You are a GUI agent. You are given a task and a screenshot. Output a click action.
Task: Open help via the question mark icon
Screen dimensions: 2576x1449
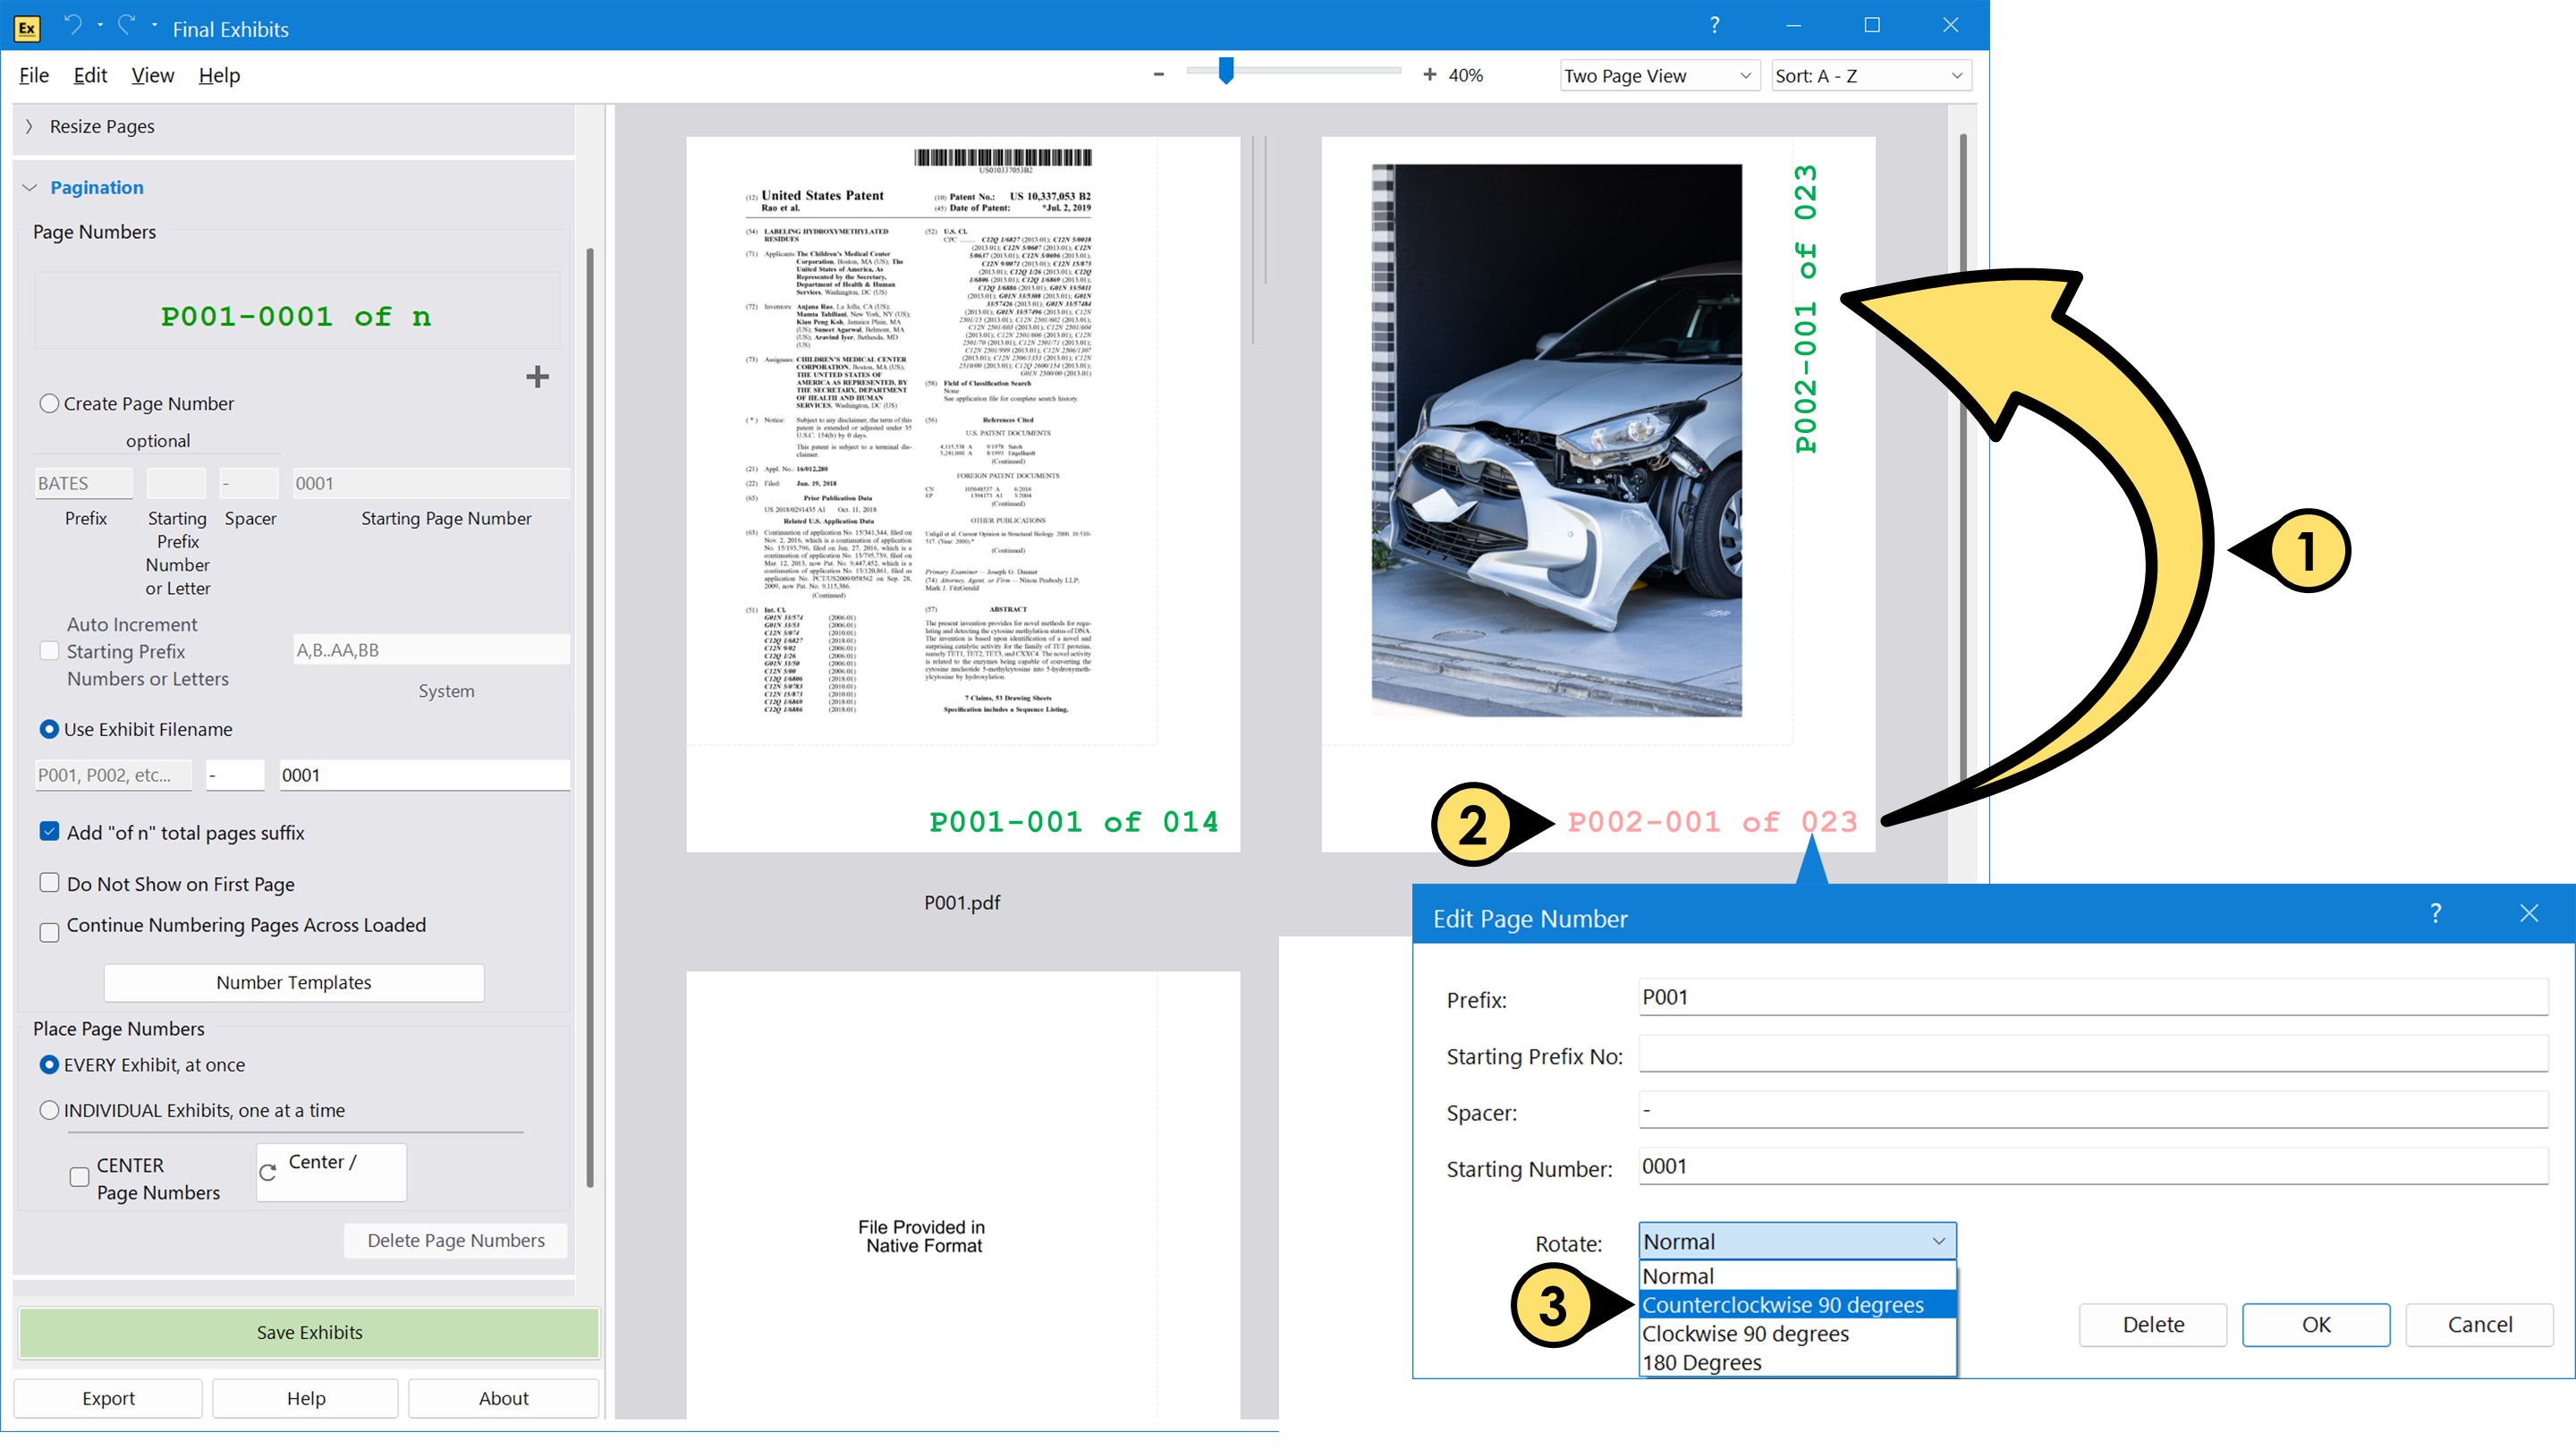click(x=1714, y=25)
